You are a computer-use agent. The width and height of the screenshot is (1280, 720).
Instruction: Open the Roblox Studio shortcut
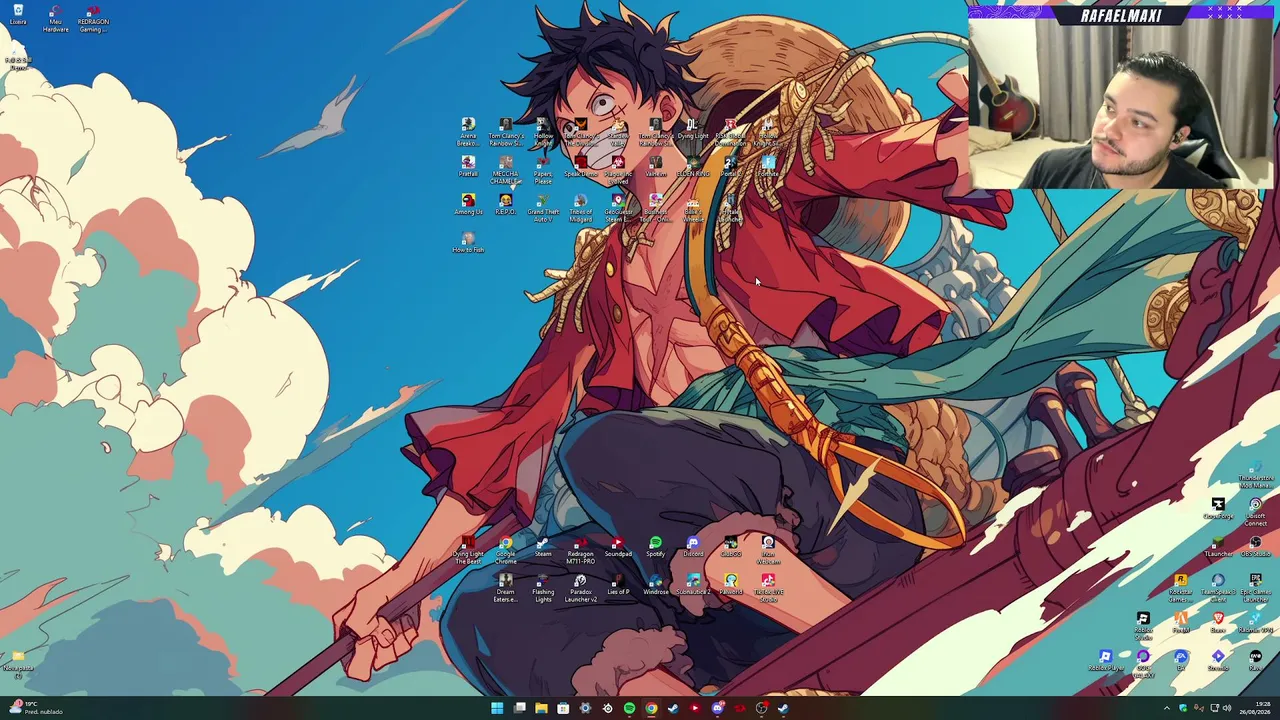click(1143, 626)
